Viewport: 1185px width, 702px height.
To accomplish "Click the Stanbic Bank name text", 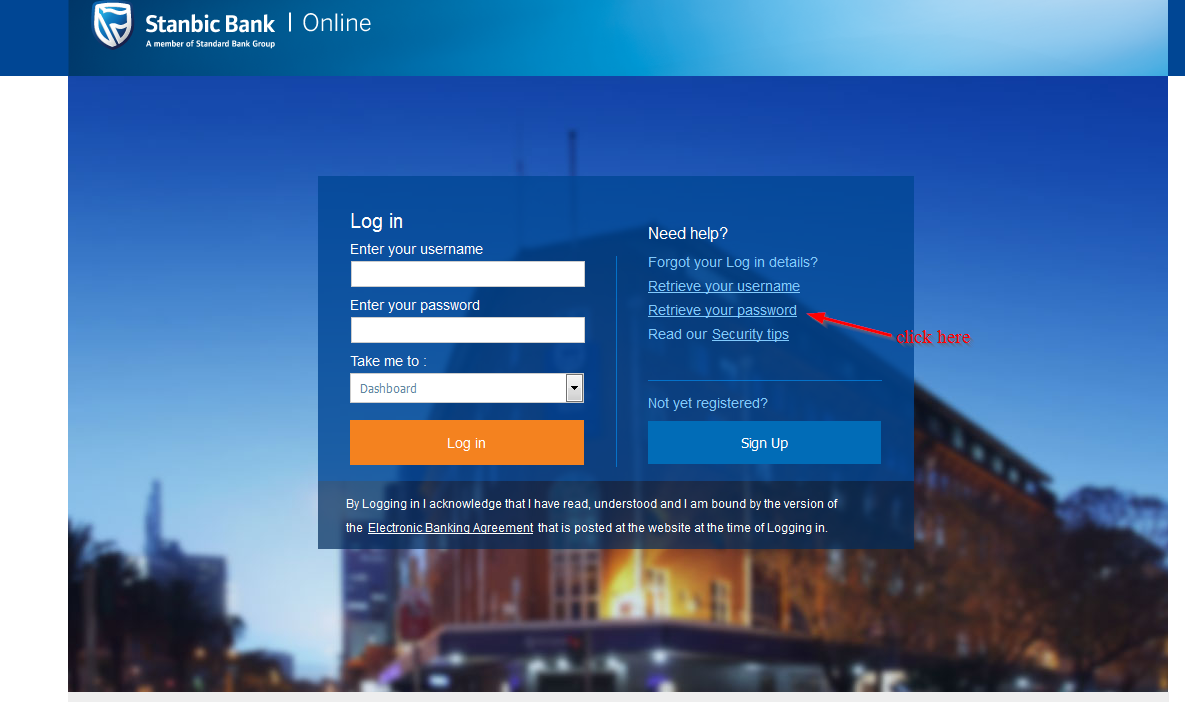I will tap(209, 23).
